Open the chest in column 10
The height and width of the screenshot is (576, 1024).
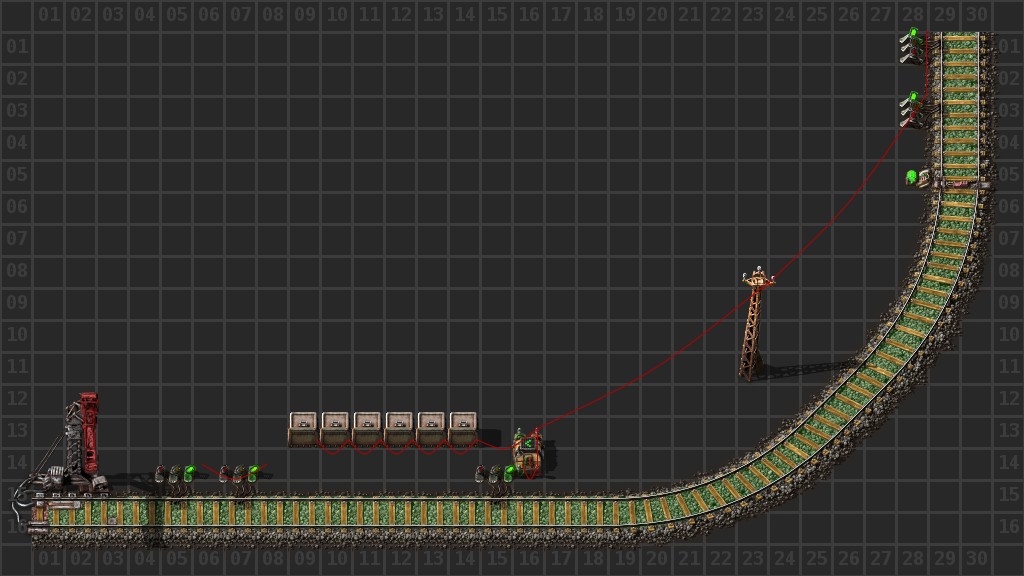pos(335,428)
